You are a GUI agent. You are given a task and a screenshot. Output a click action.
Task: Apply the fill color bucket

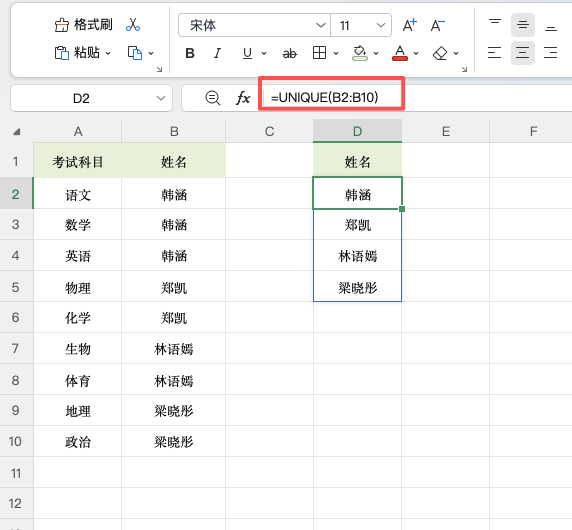coord(360,53)
